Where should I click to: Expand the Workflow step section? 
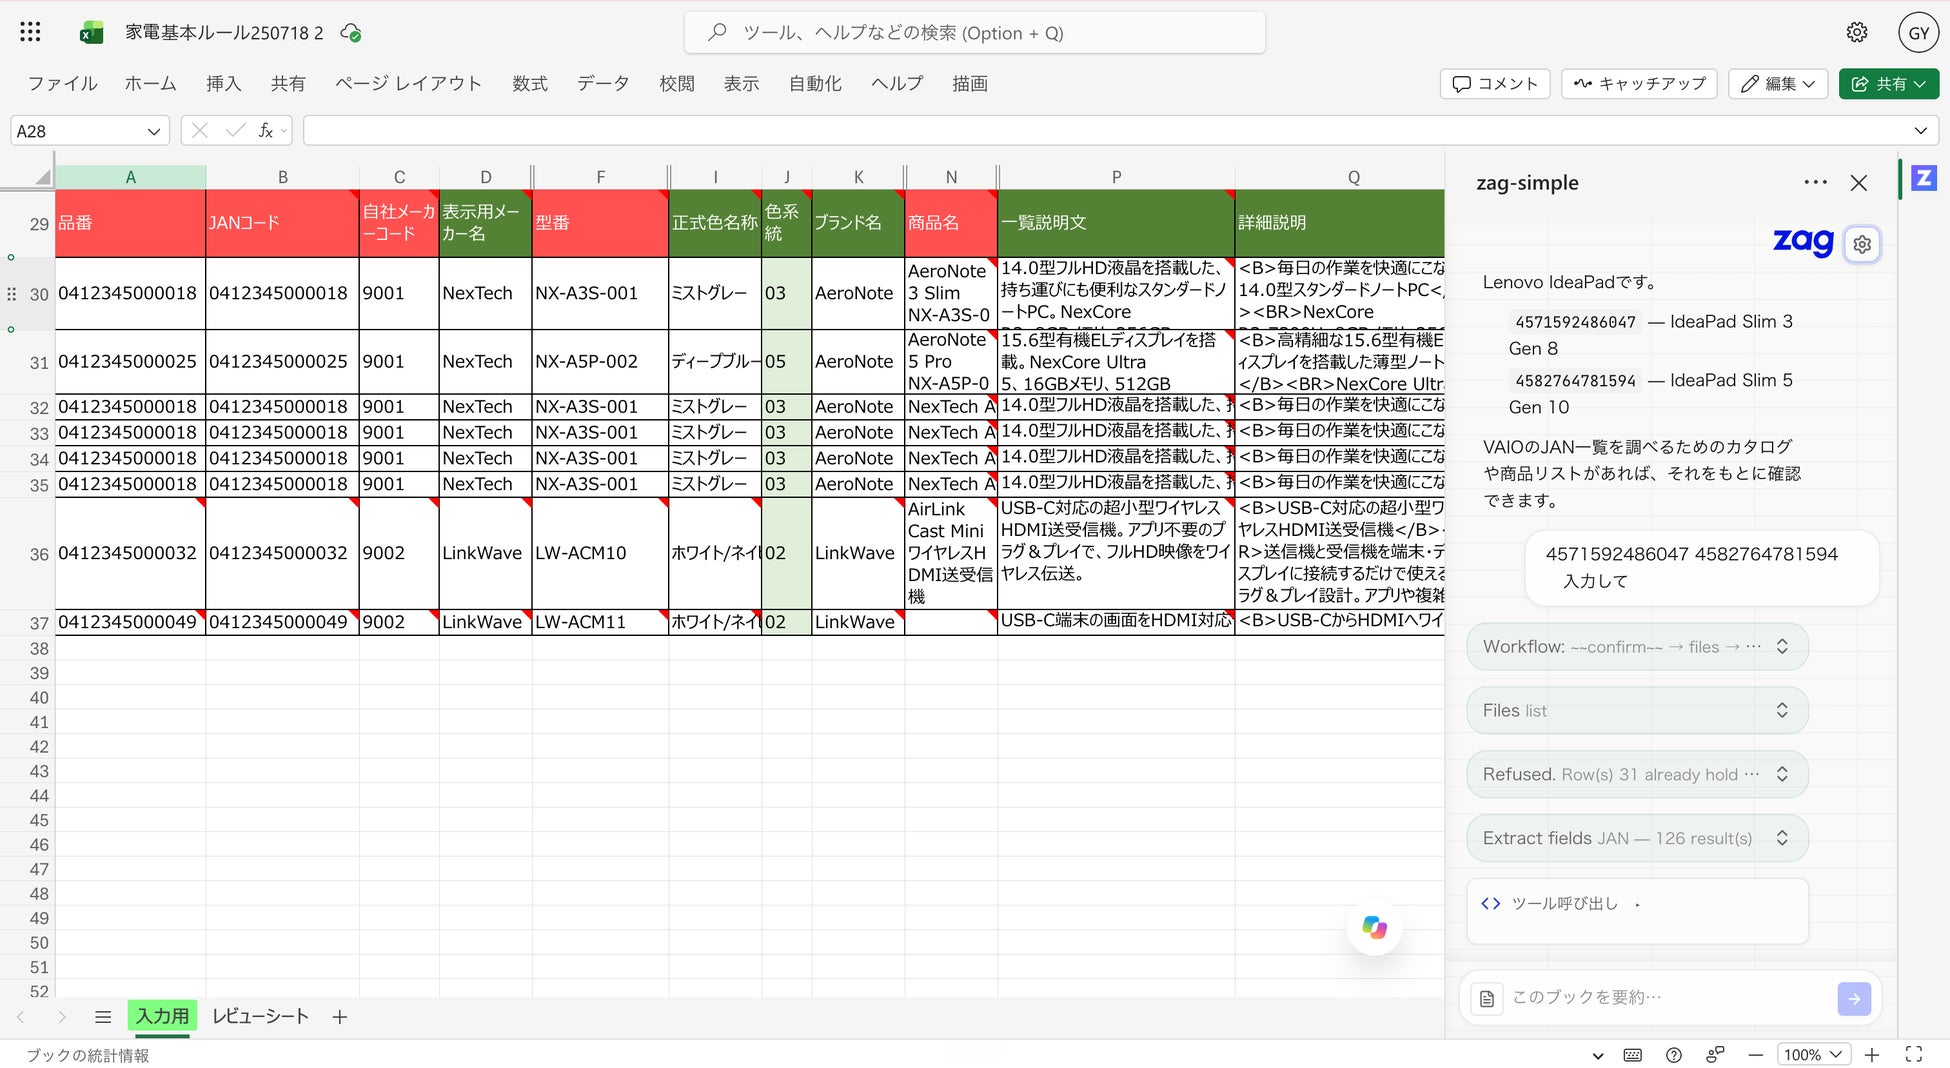pos(1637,647)
